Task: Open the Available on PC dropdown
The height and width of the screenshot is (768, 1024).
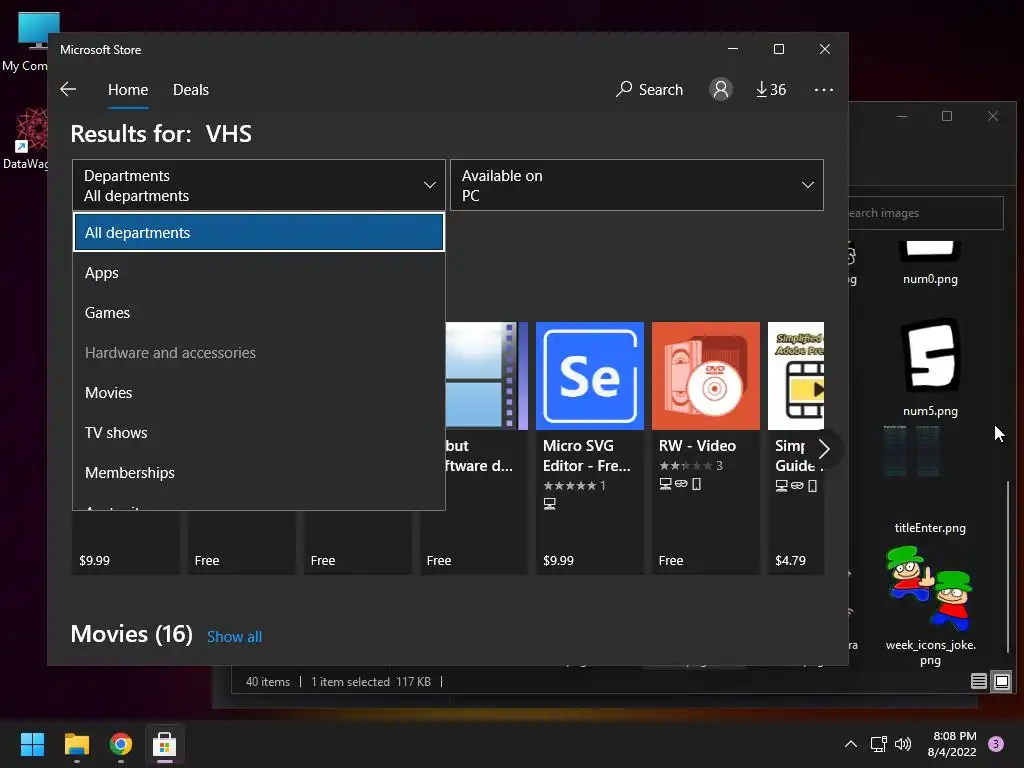Action: 637,185
